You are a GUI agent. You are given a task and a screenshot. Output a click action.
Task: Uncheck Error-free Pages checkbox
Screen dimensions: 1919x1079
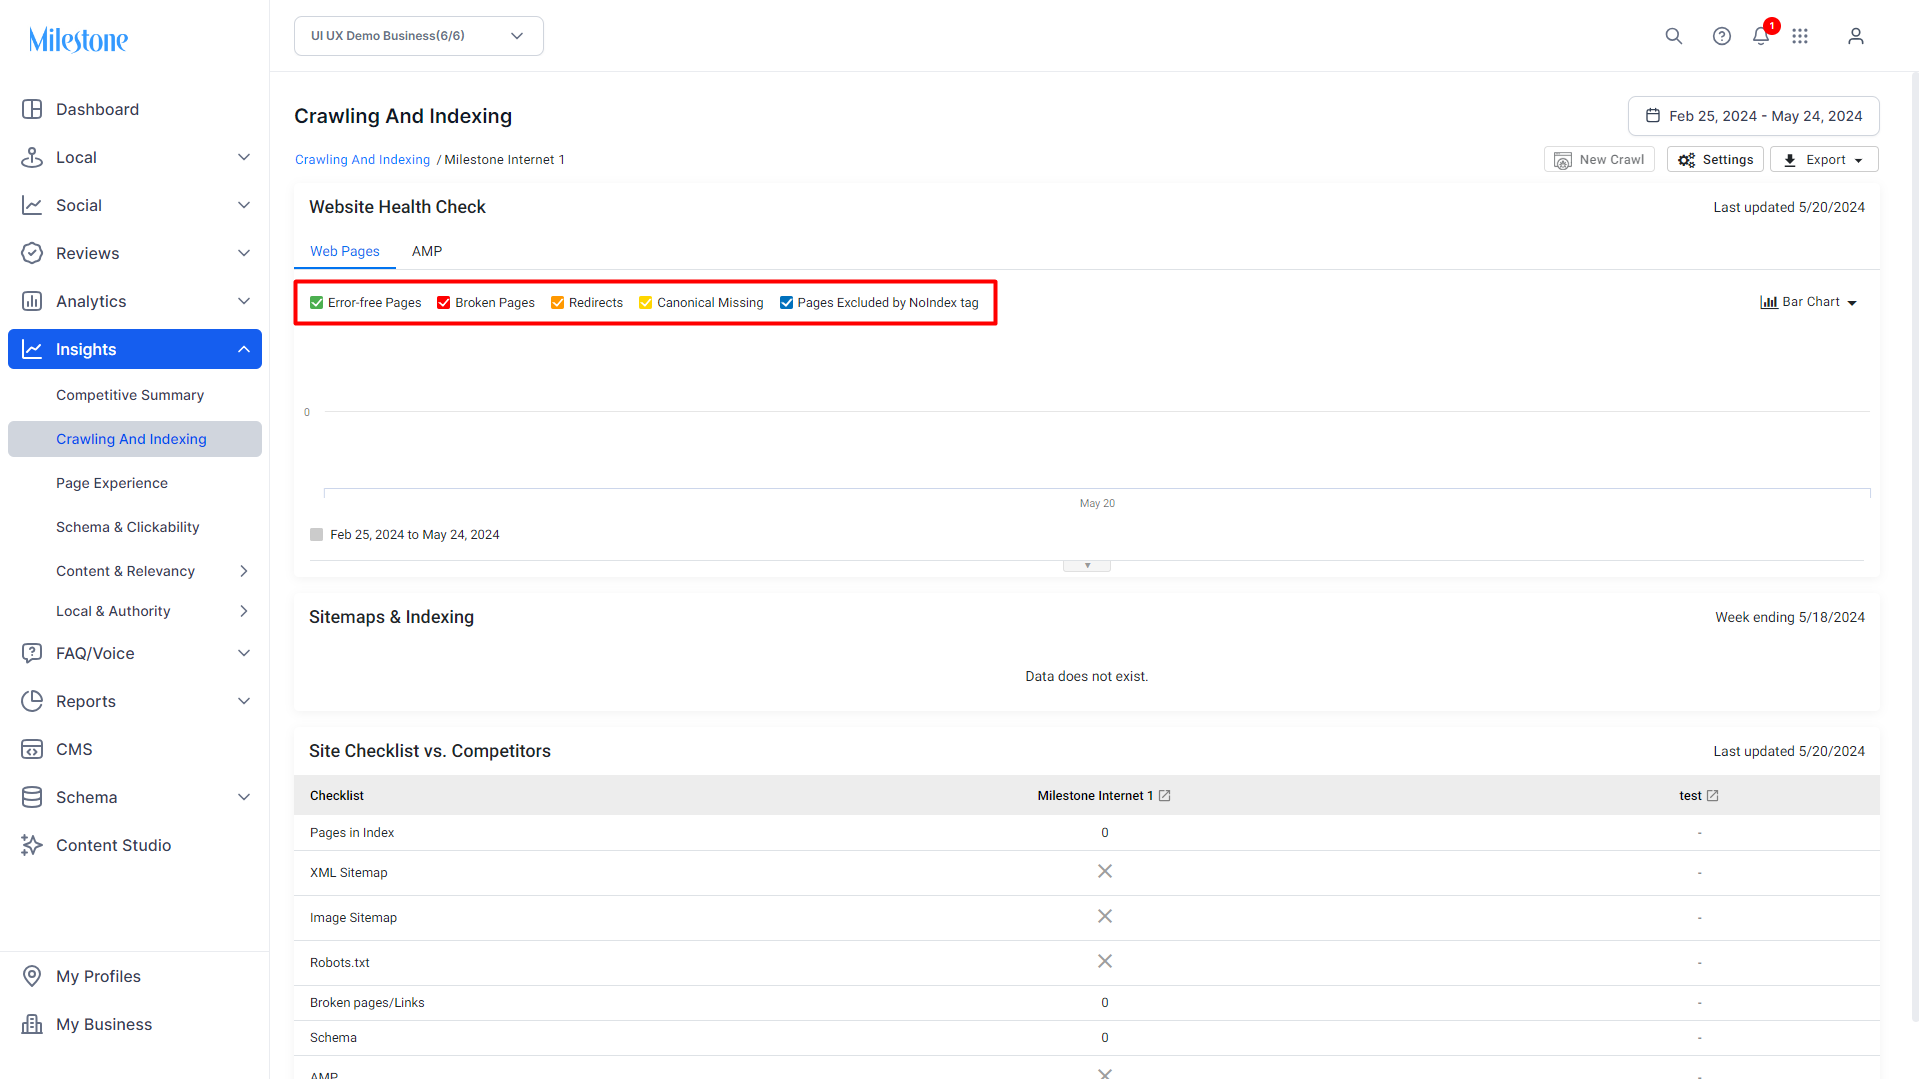coord(316,303)
